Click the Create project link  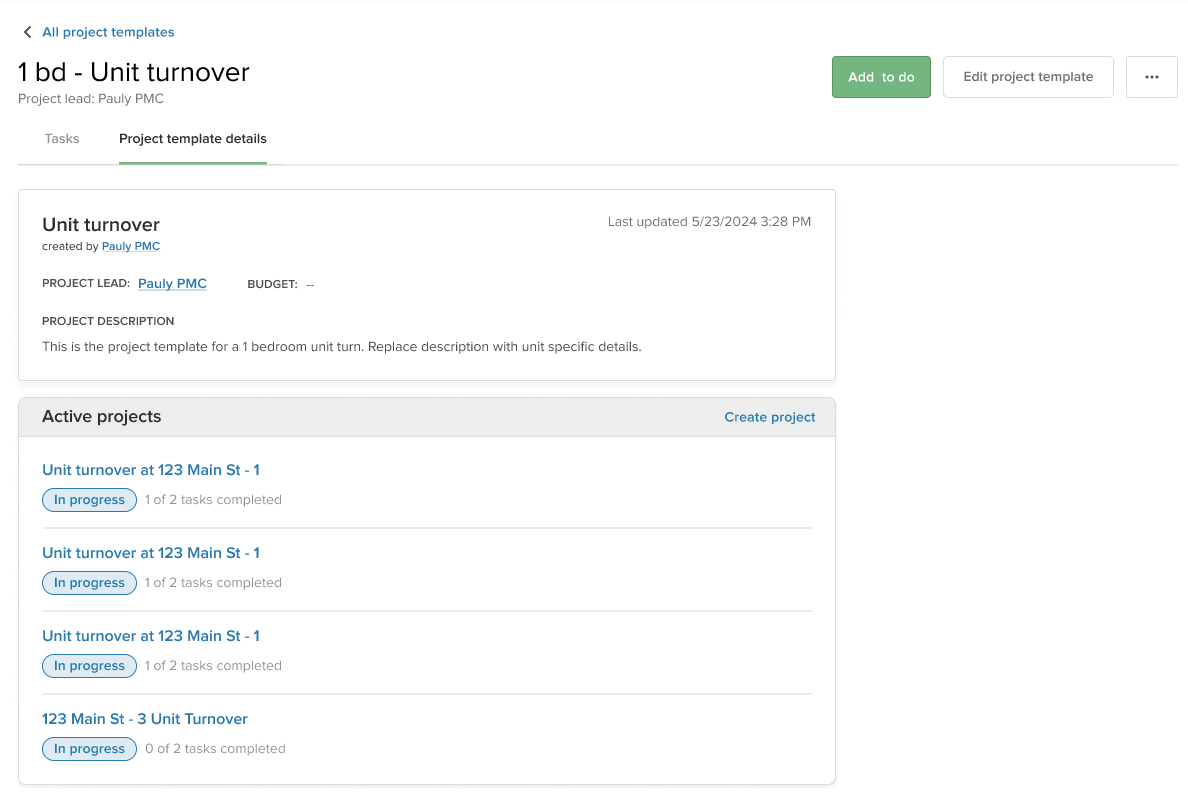coord(769,417)
